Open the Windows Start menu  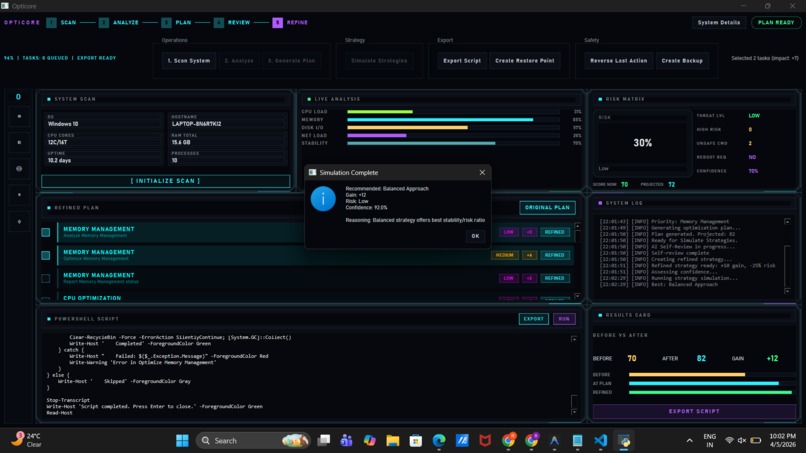[182, 441]
